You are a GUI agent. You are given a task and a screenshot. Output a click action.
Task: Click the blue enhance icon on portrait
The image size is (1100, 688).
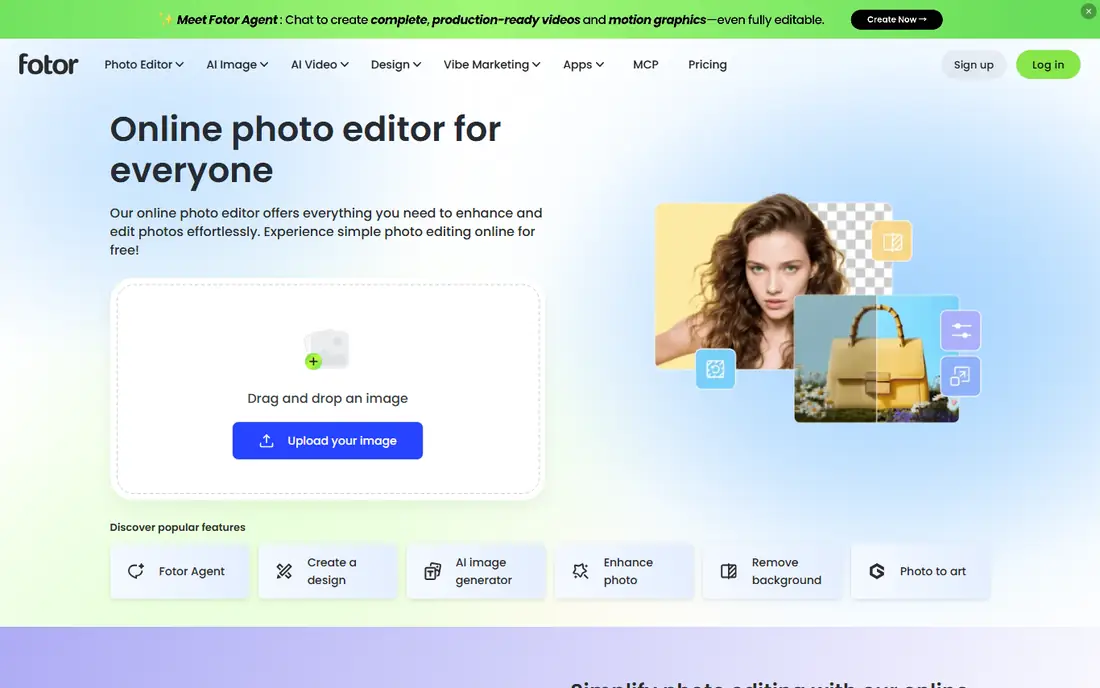click(x=716, y=369)
